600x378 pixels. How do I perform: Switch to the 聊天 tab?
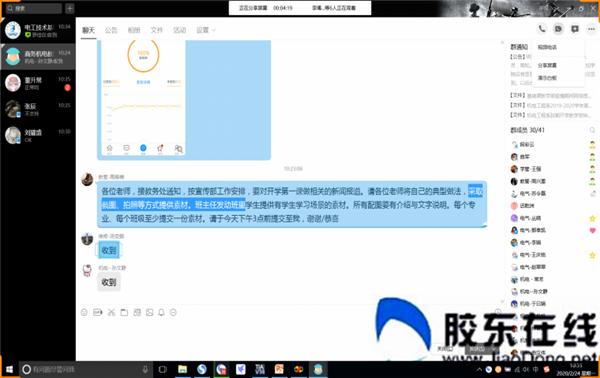tap(88, 30)
